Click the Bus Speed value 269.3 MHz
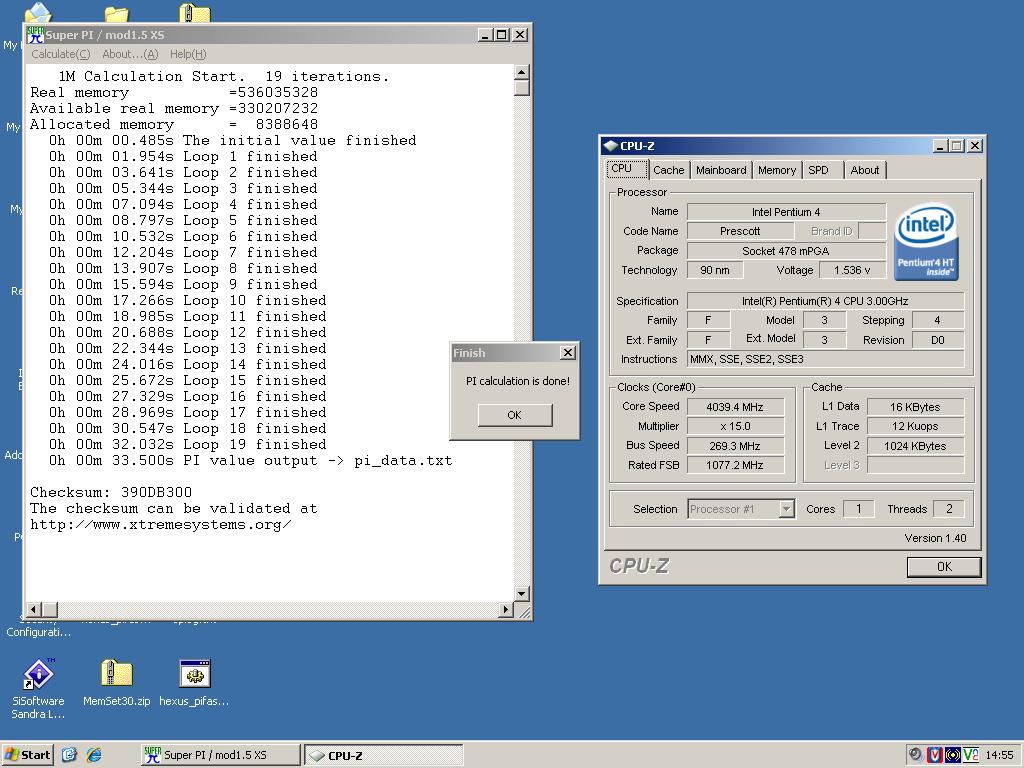Image resolution: width=1024 pixels, height=768 pixels. coord(735,446)
